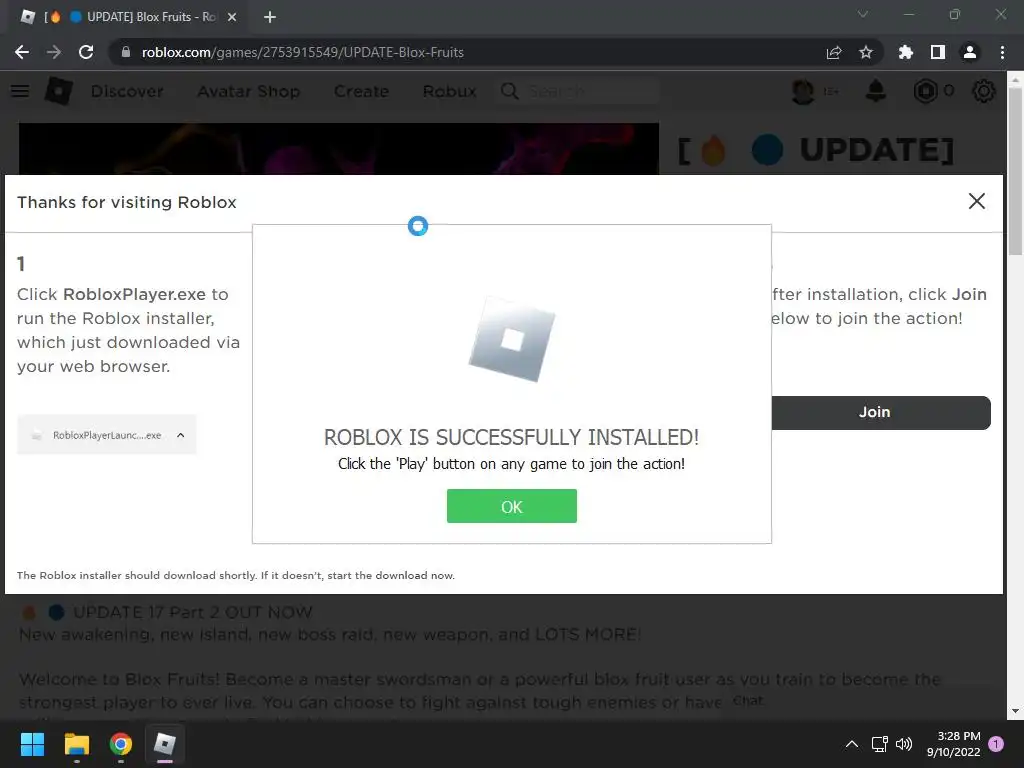The image size is (1024, 768).
Task: Click the browser forward arrow
Action: point(54,52)
